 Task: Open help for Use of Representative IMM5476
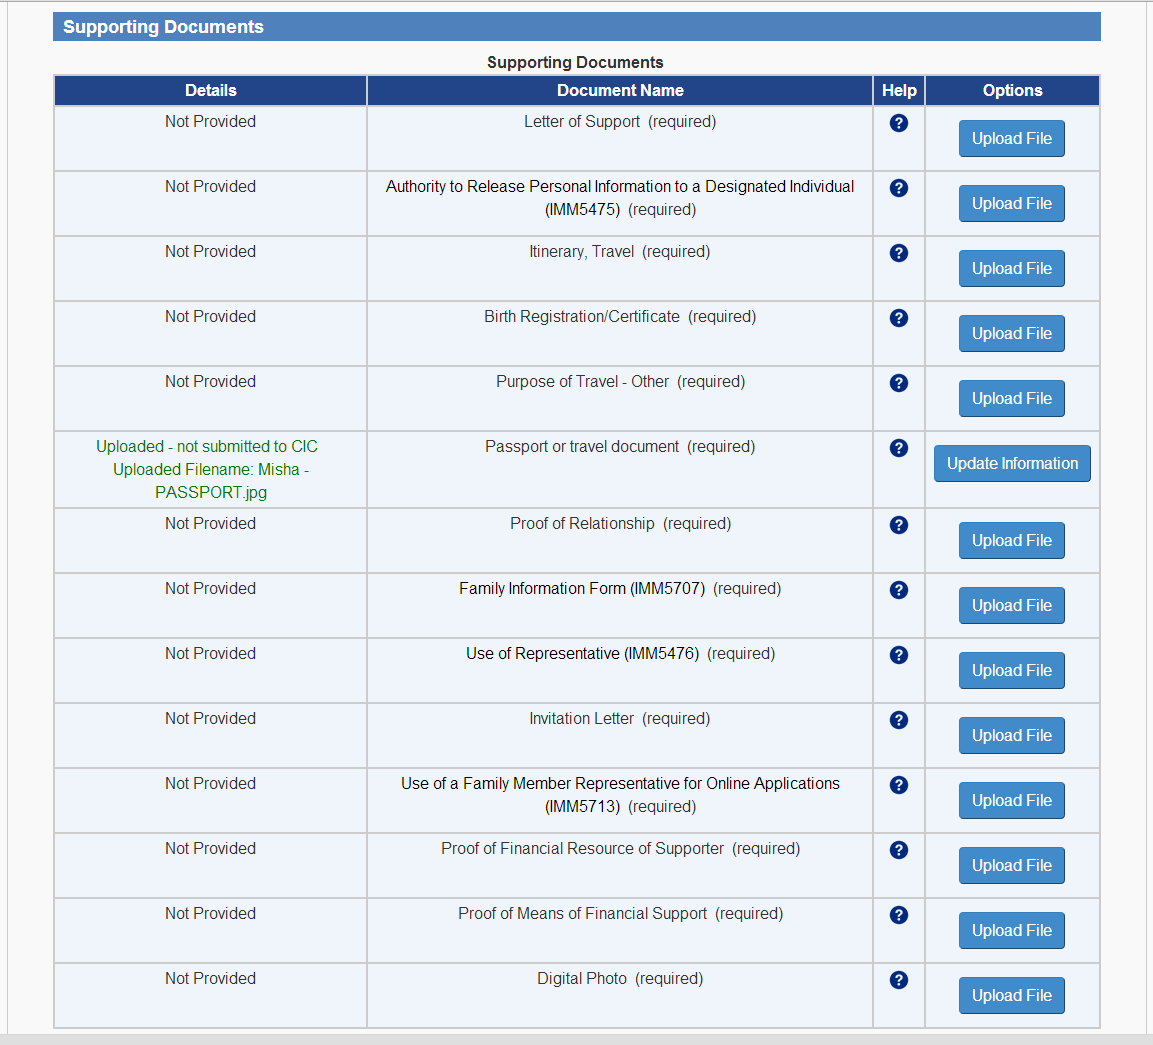pyautogui.click(x=899, y=655)
